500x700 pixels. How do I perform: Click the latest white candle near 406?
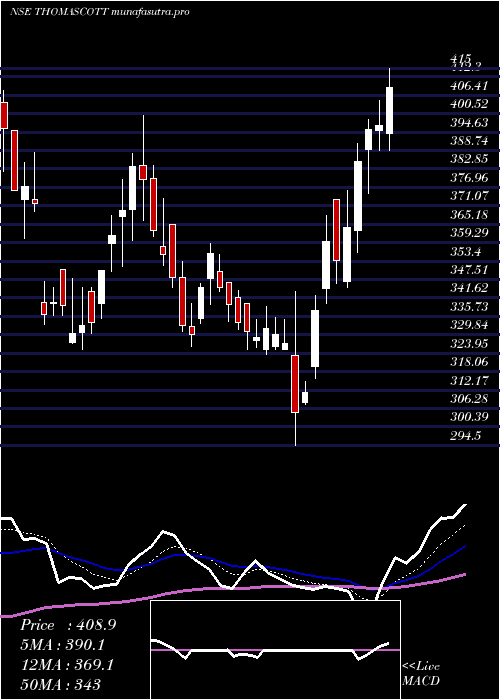click(x=390, y=110)
